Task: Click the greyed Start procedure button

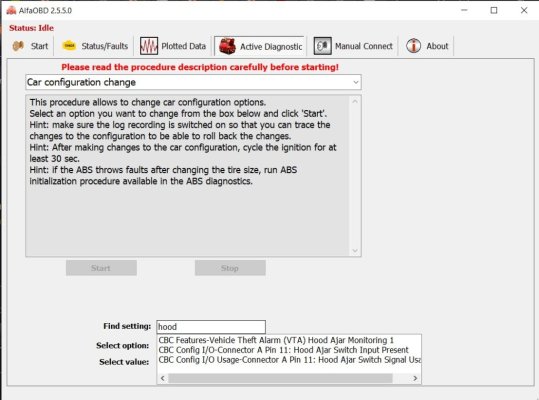Action: 101,268
